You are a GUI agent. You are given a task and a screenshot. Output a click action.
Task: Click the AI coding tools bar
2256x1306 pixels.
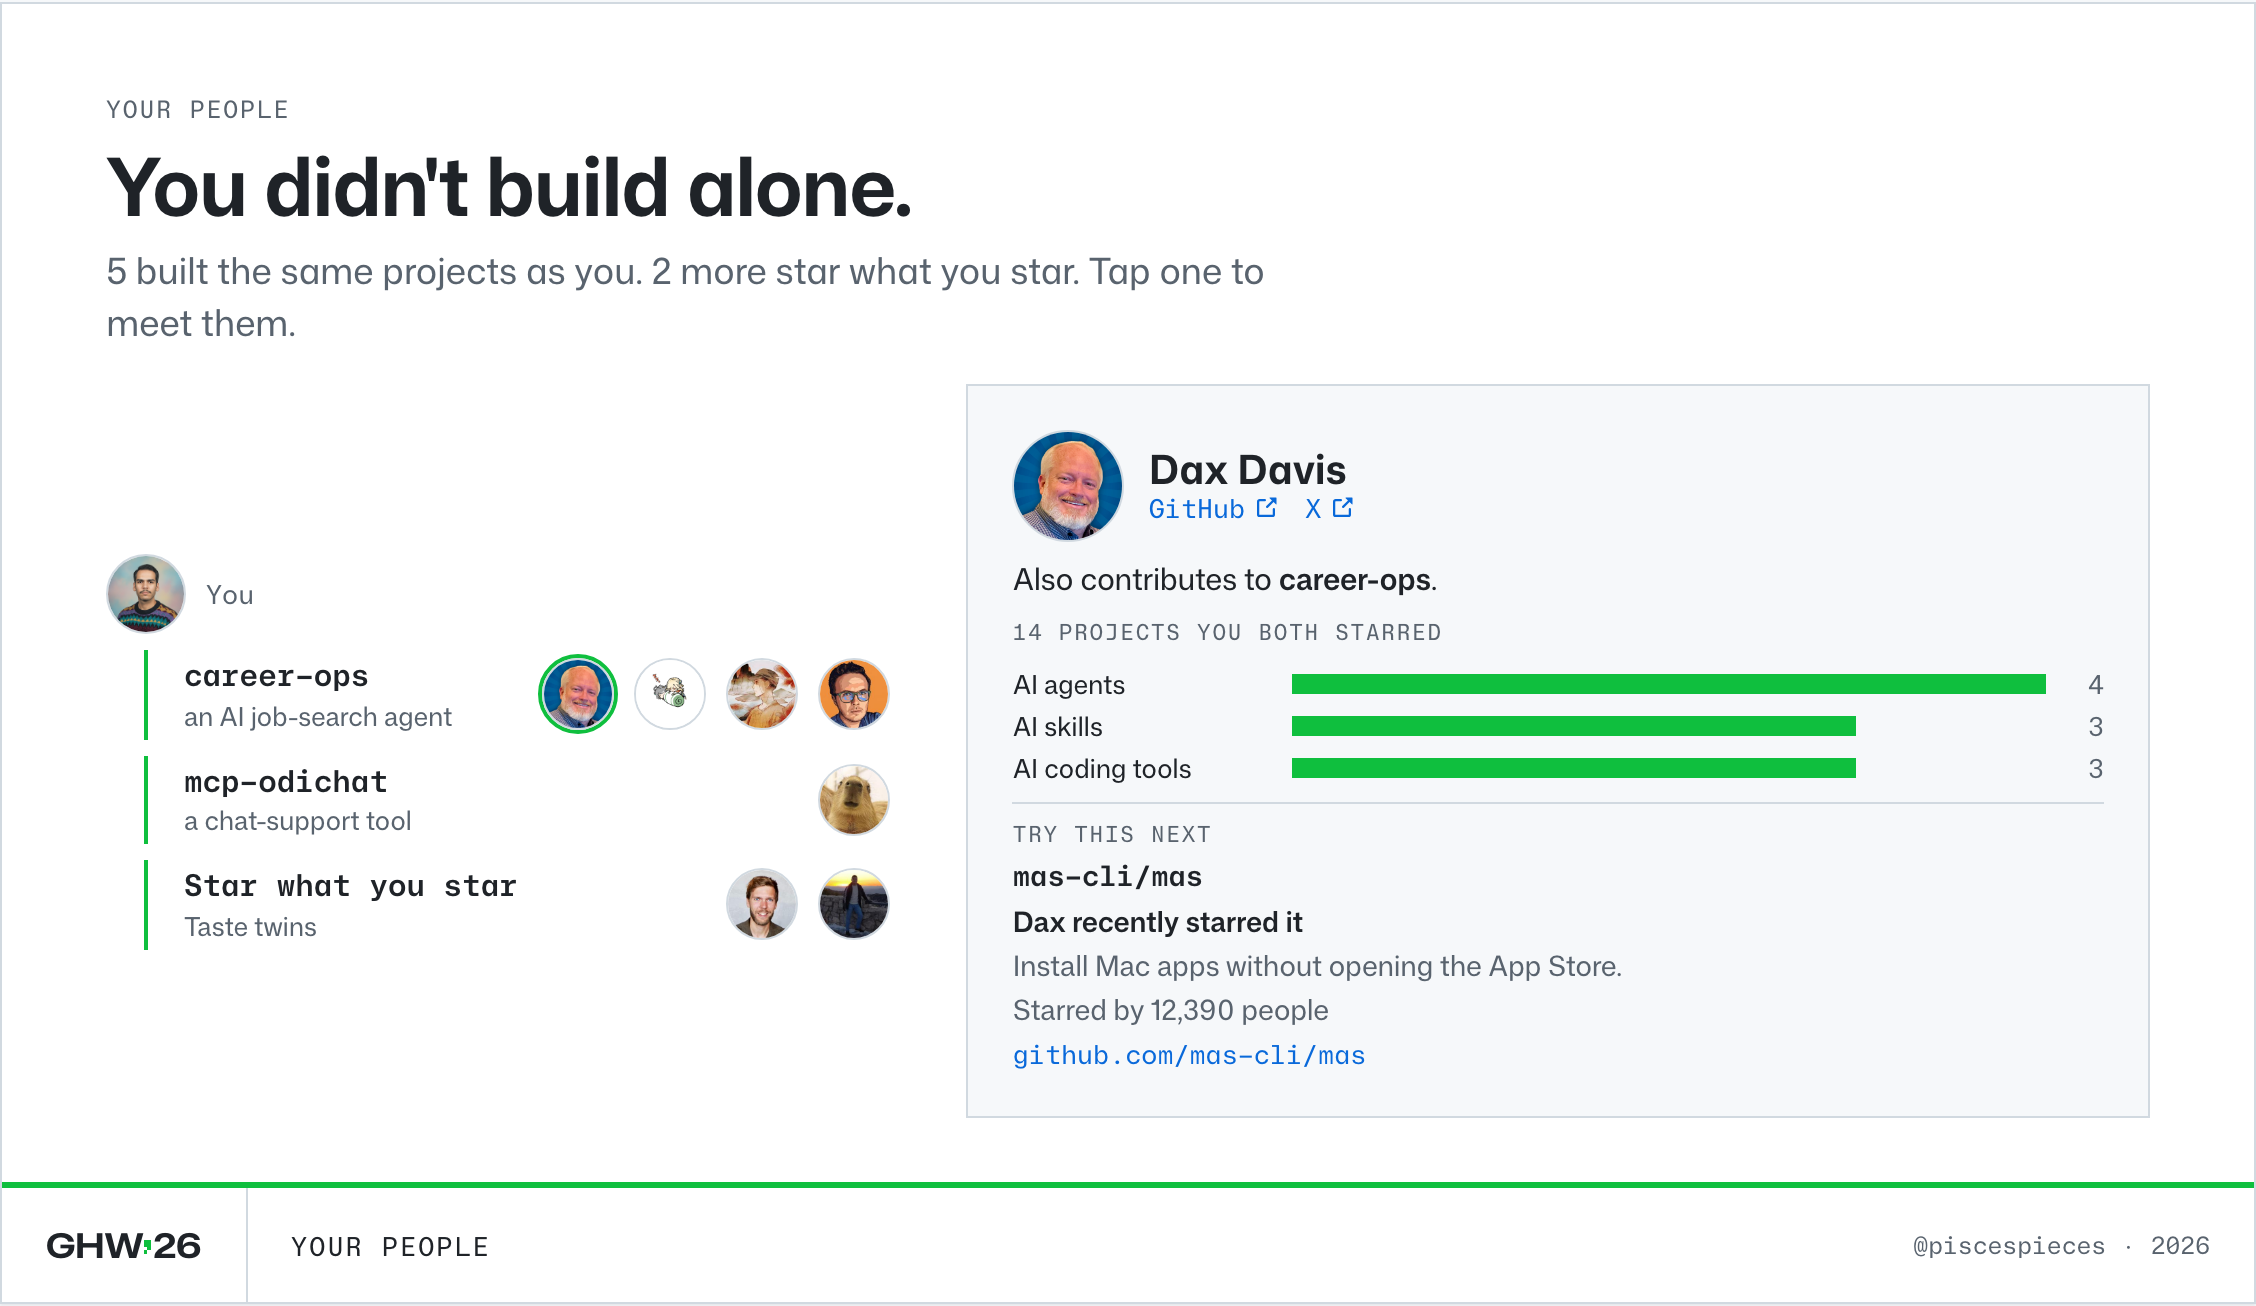(1574, 768)
